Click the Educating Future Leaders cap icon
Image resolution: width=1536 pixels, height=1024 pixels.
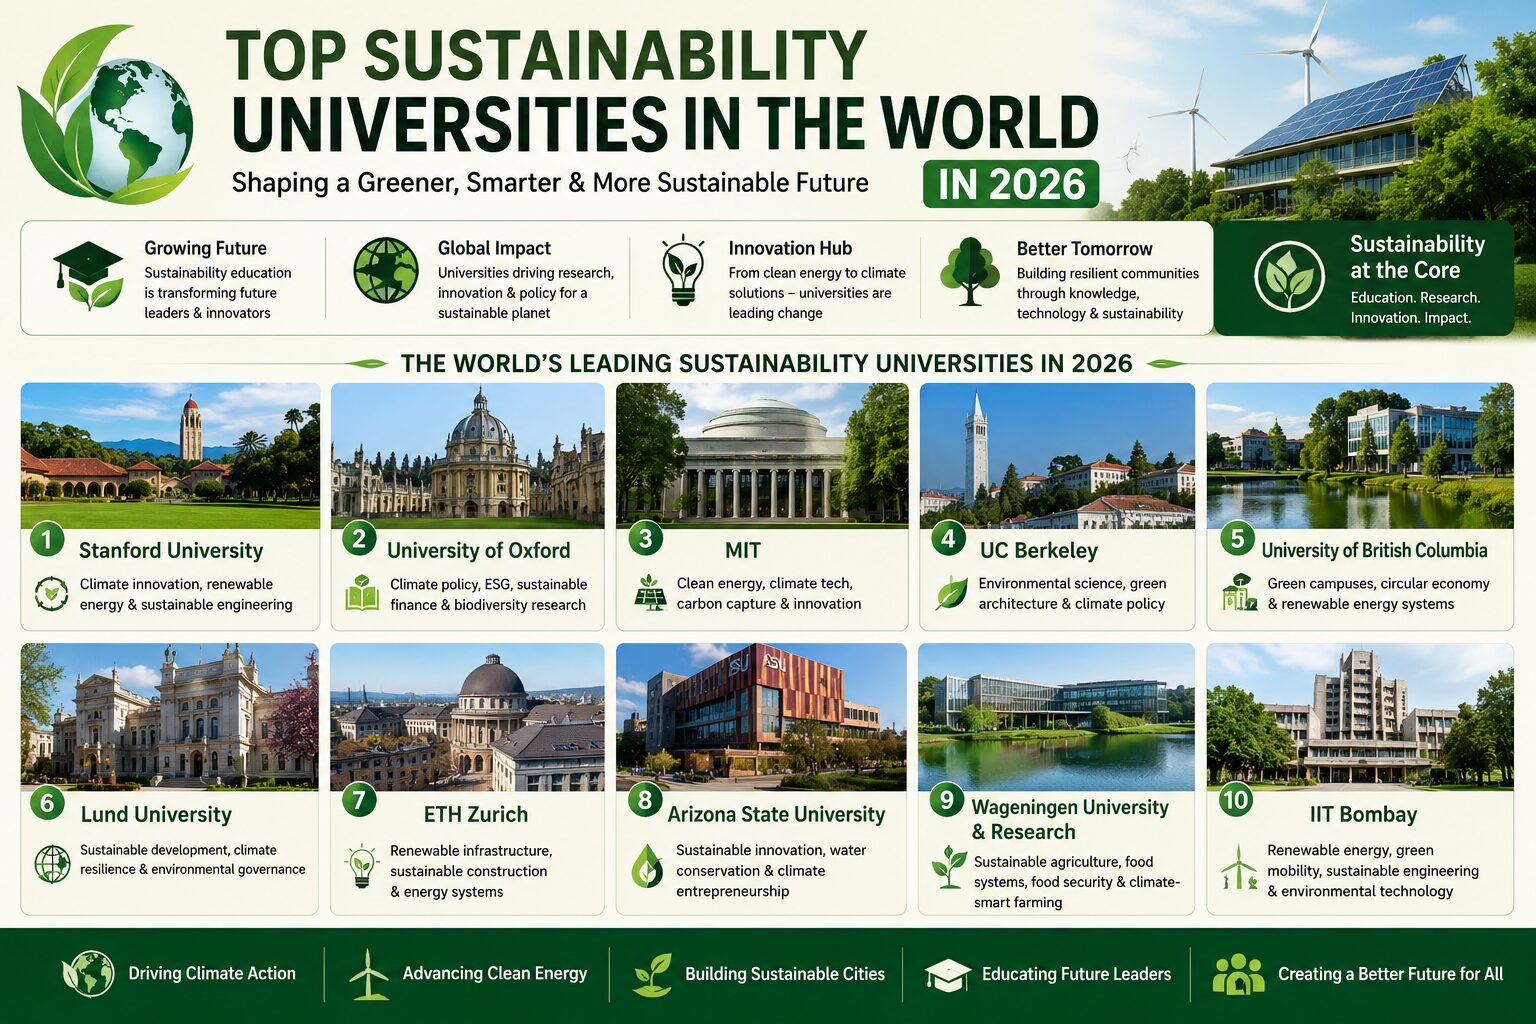pos(947,975)
